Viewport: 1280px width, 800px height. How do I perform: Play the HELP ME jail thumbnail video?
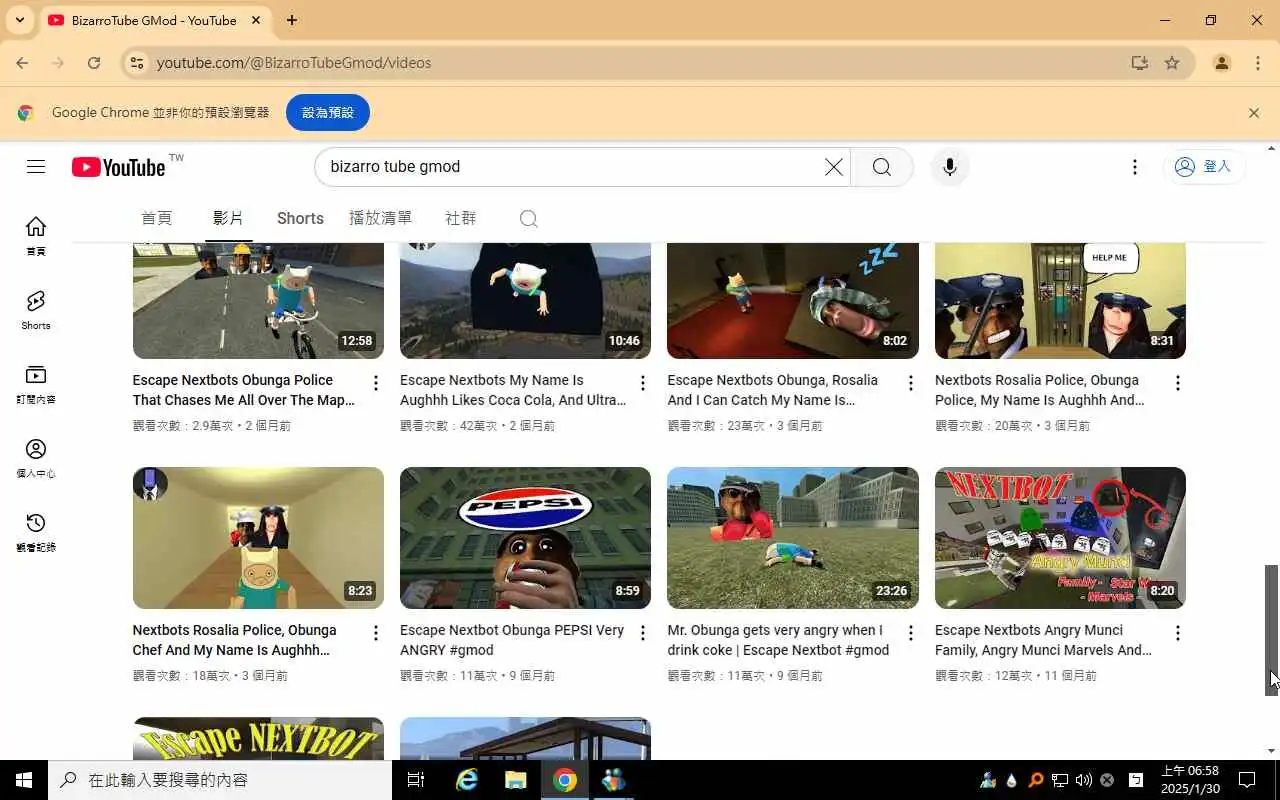pos(1060,300)
